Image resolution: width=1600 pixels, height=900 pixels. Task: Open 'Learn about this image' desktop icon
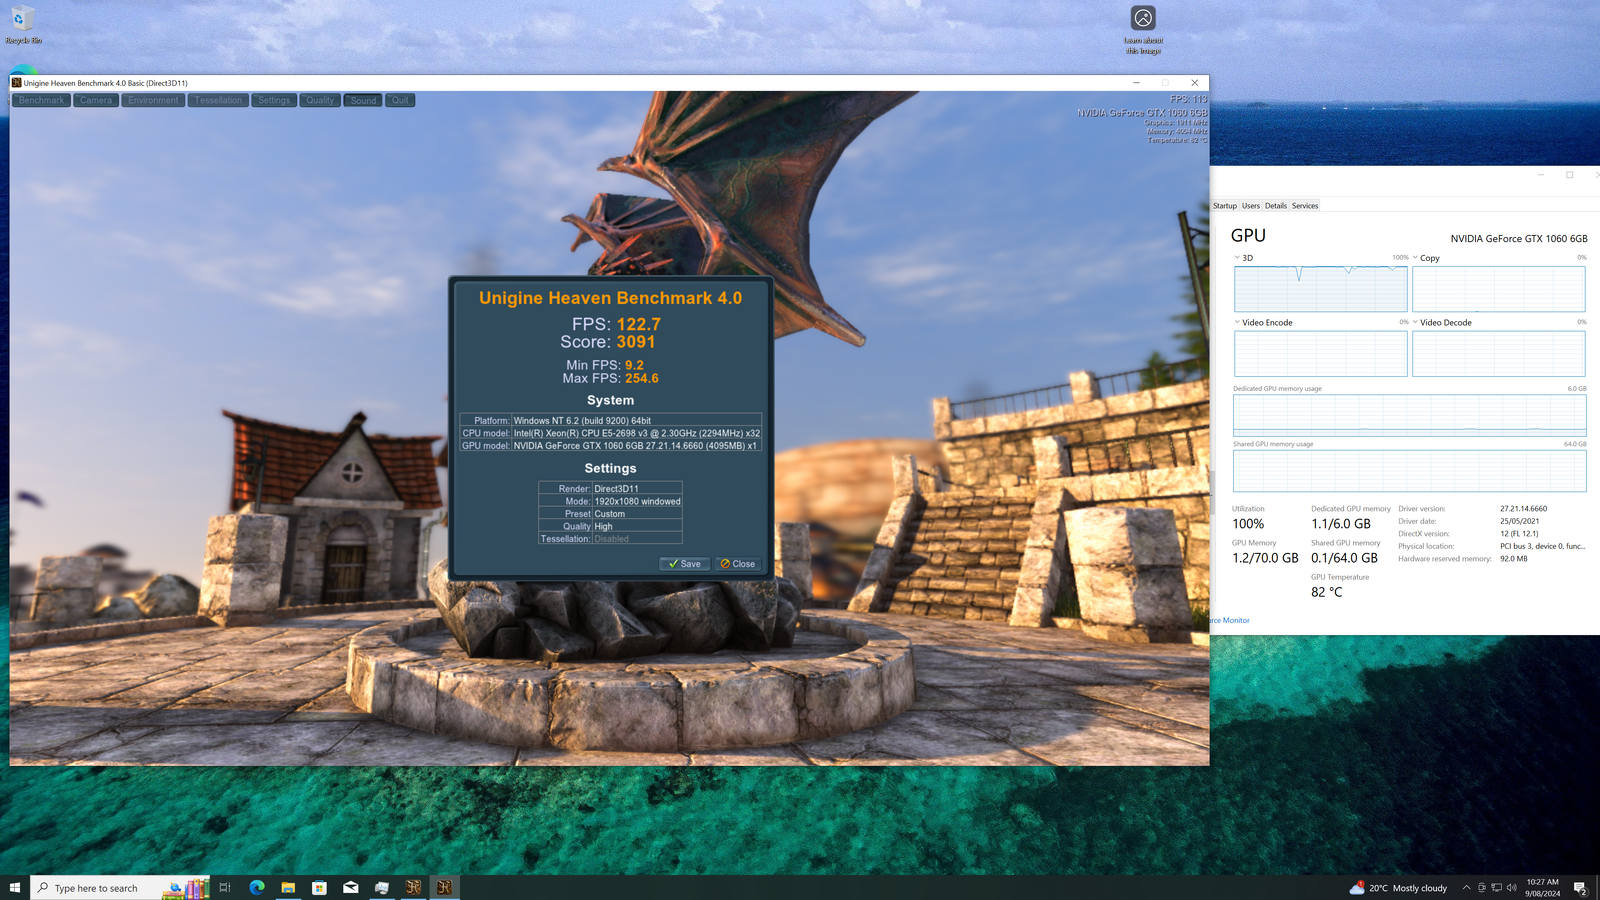pyautogui.click(x=1143, y=30)
